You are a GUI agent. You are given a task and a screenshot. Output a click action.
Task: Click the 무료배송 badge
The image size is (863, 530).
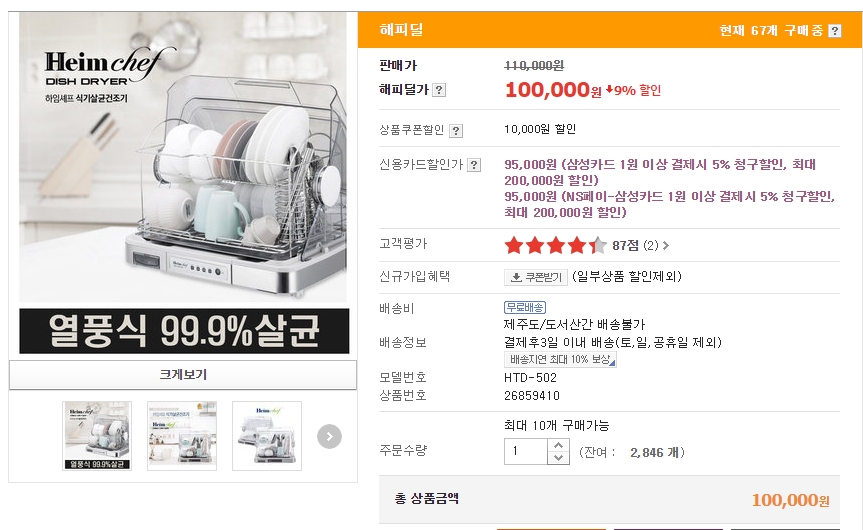coord(525,307)
